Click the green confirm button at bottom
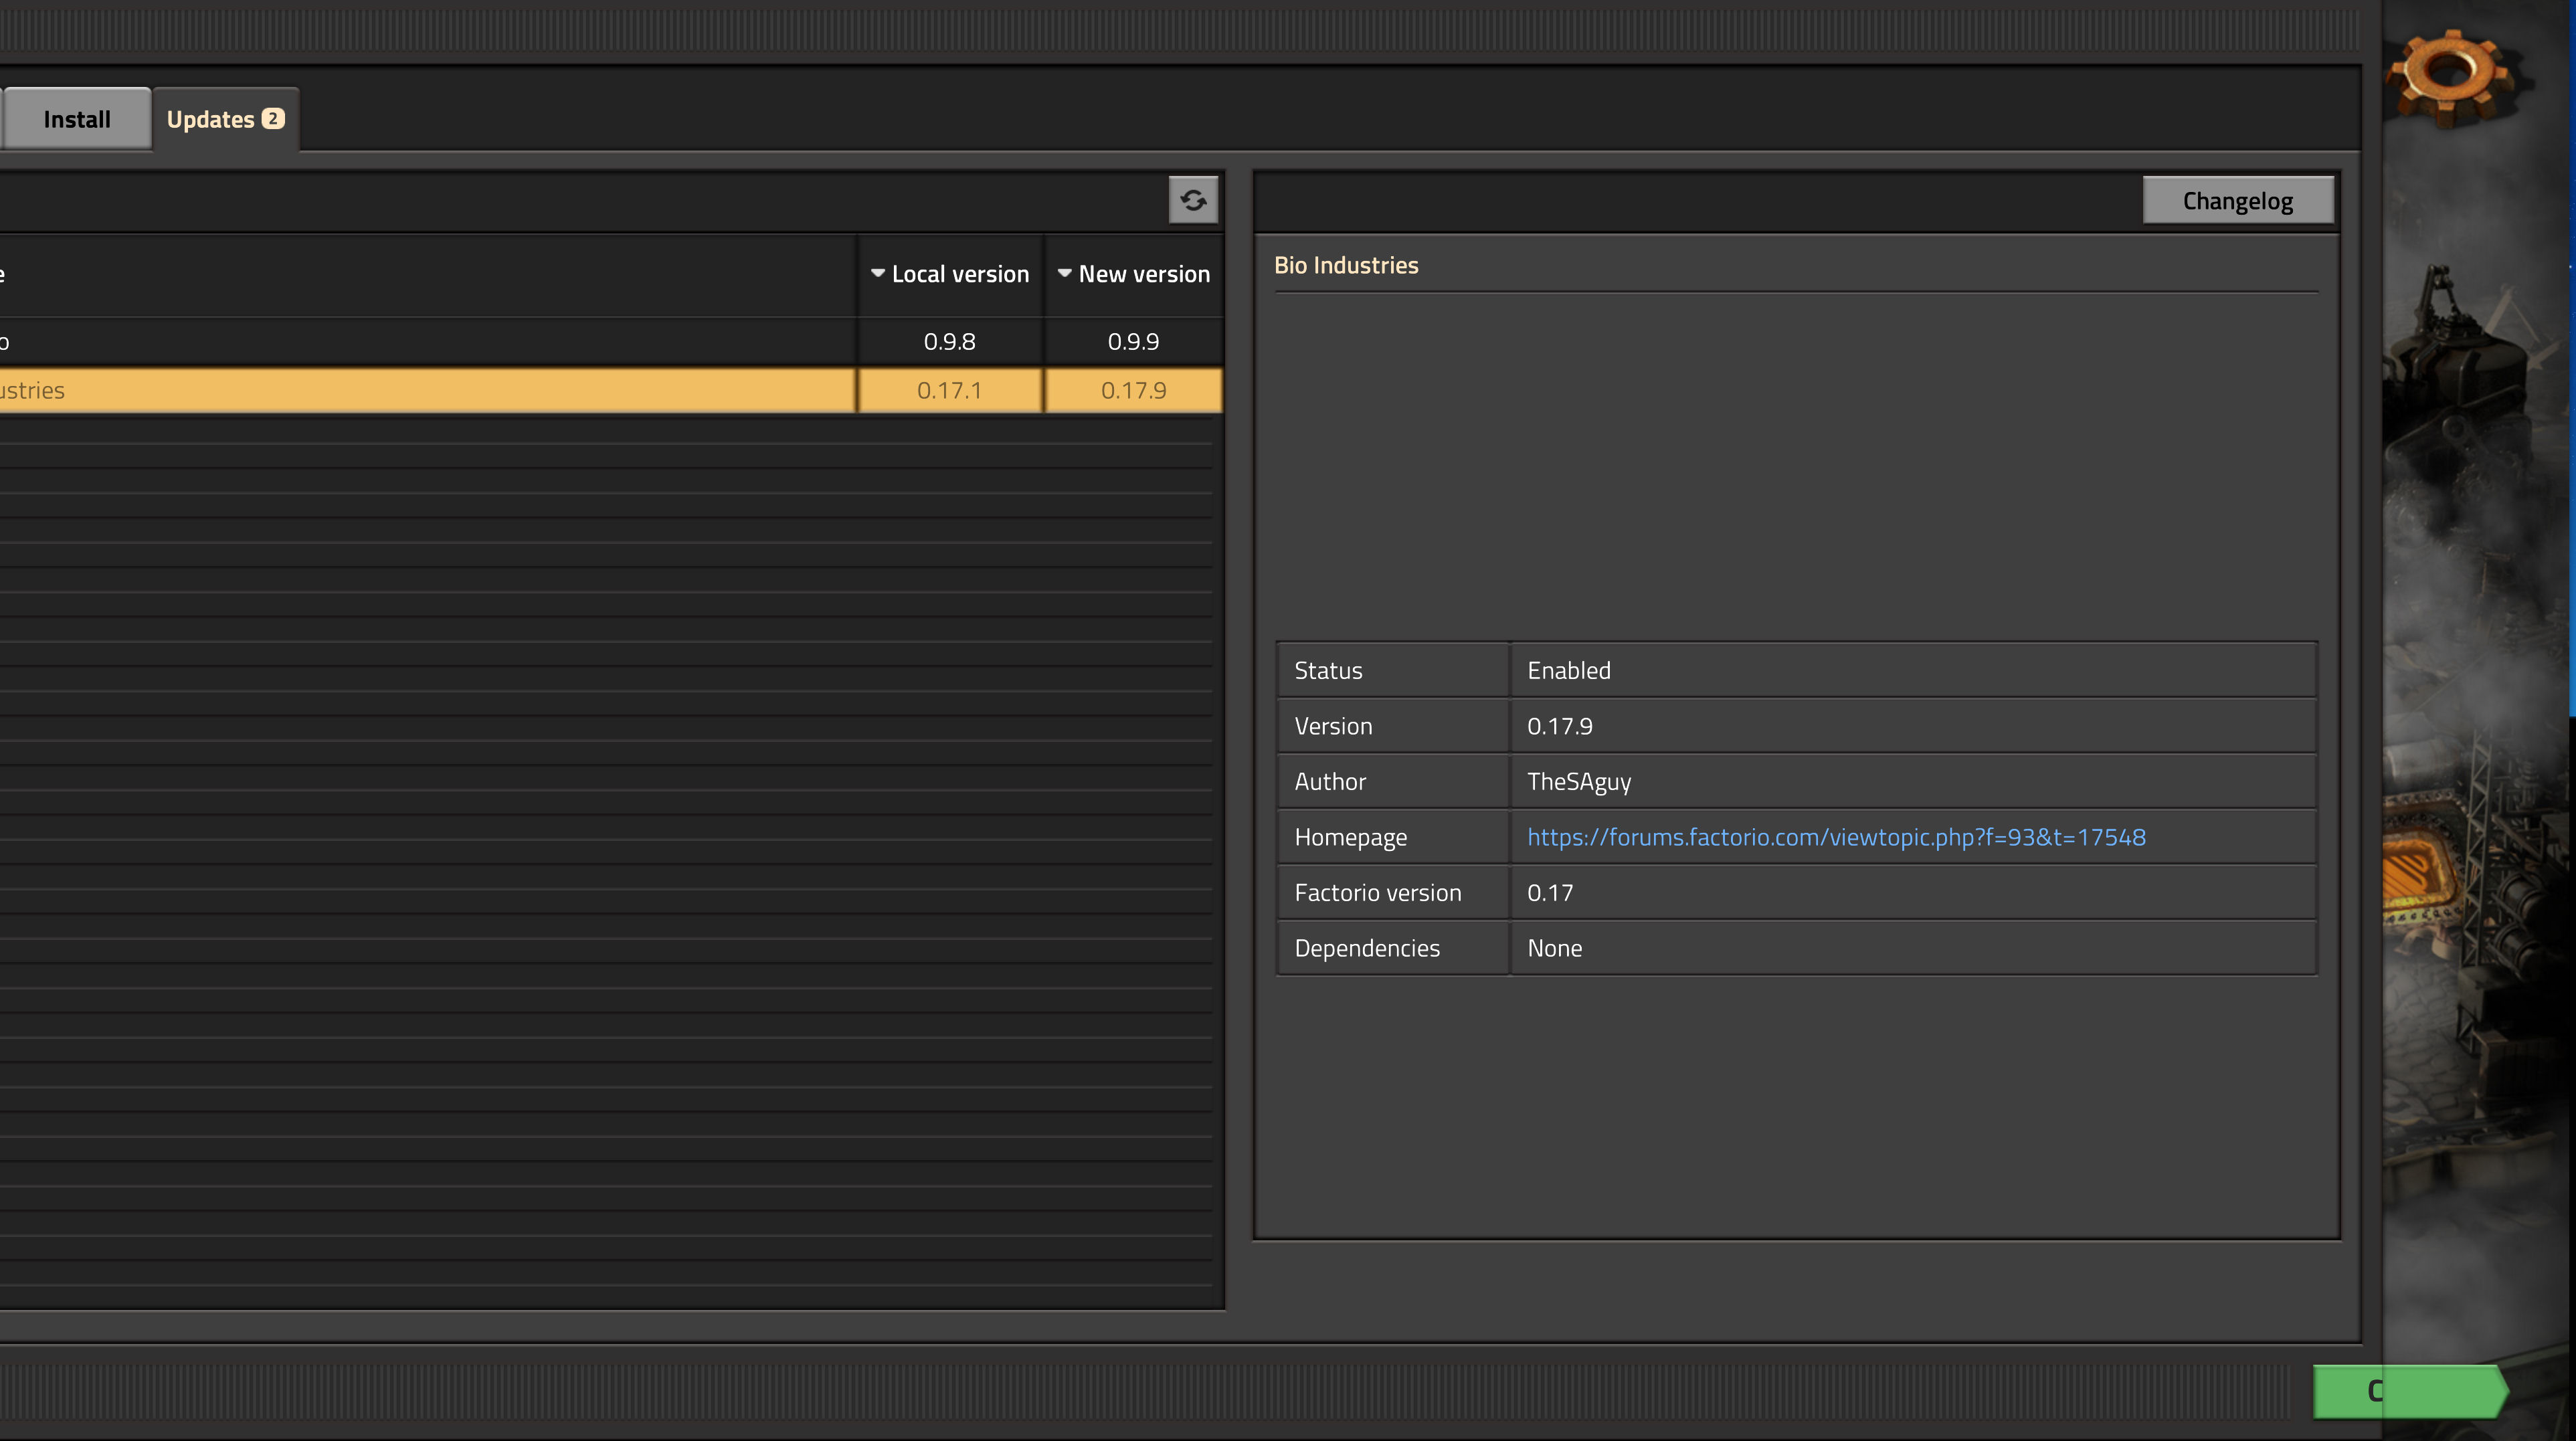 pyautogui.click(x=2411, y=1391)
